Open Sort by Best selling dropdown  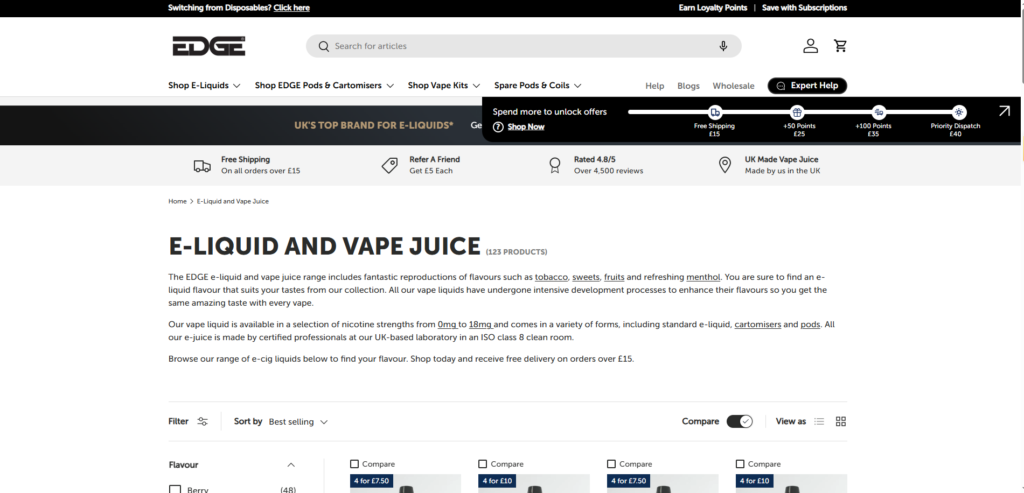(x=298, y=422)
